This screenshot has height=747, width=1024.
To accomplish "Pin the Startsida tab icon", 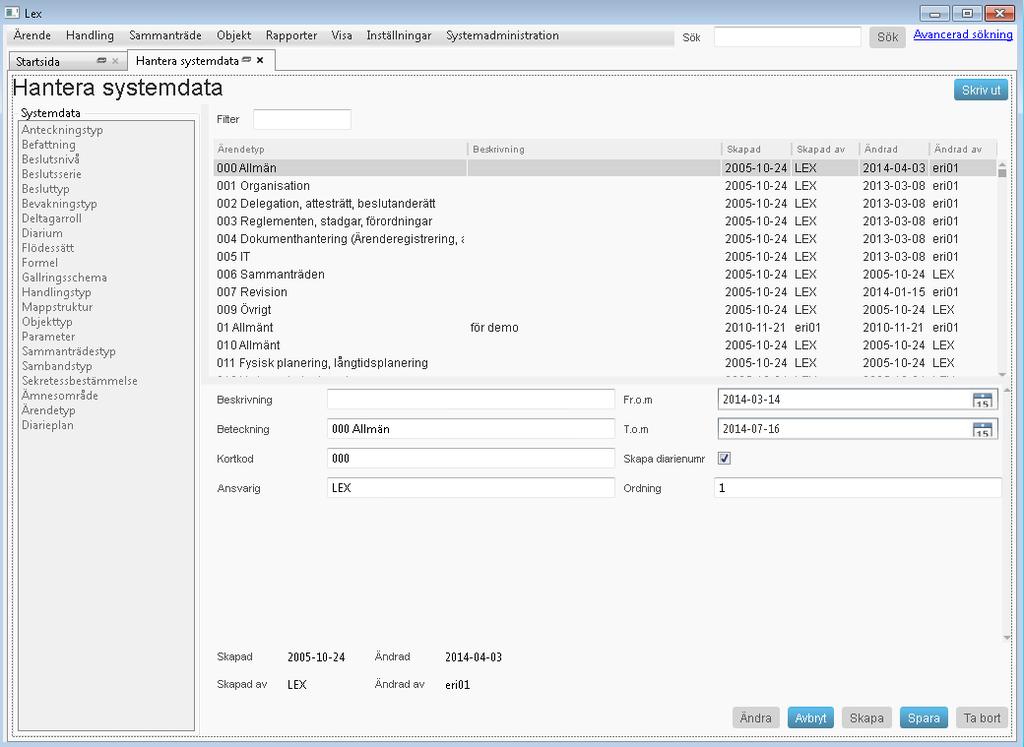I will [101, 61].
